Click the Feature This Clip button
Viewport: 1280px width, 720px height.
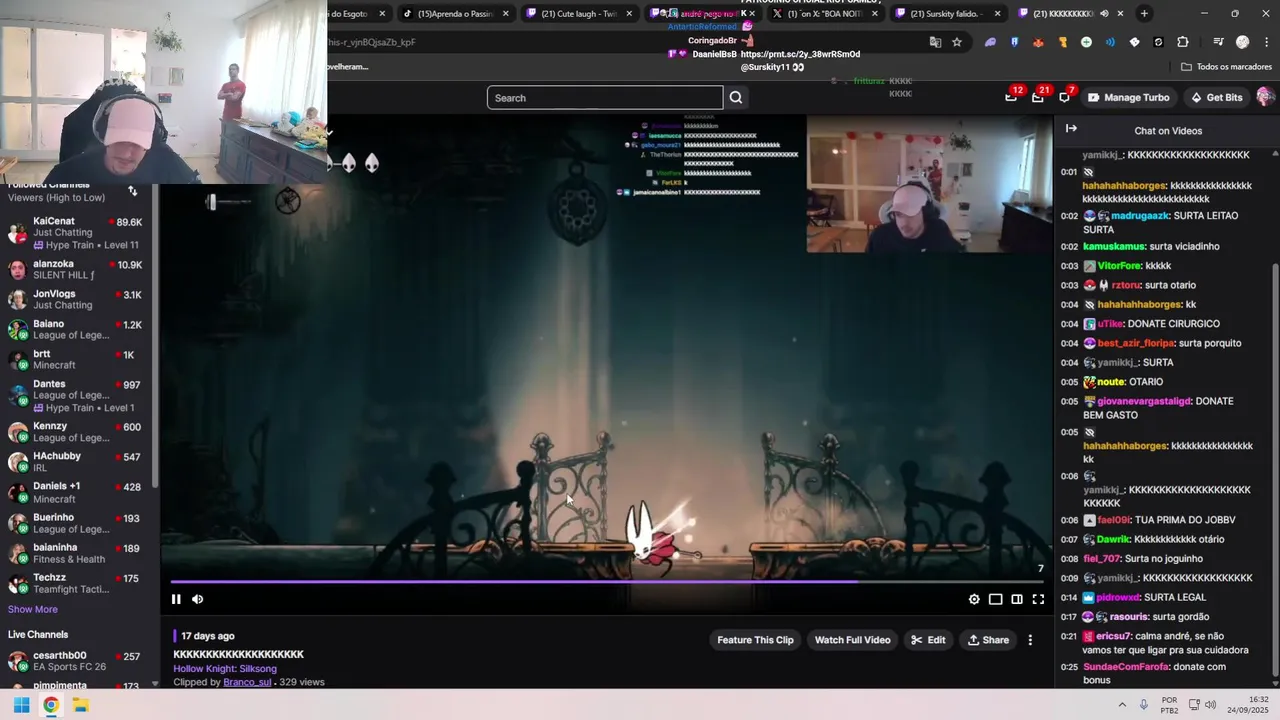[755, 640]
